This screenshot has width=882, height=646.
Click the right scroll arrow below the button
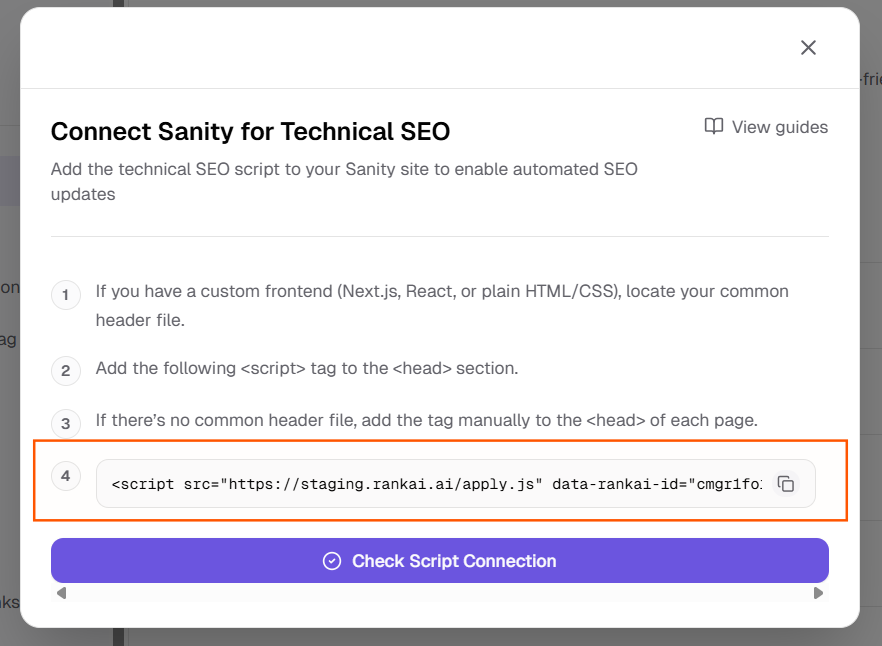[819, 593]
